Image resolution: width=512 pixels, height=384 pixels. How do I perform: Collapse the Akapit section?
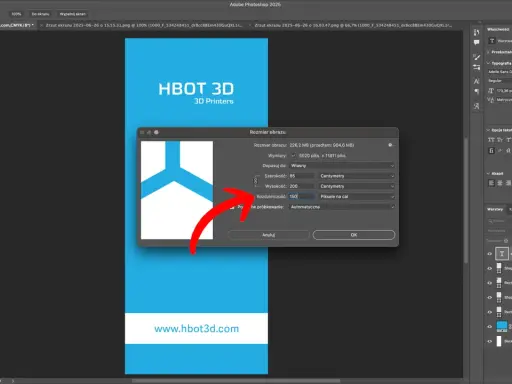click(489, 173)
